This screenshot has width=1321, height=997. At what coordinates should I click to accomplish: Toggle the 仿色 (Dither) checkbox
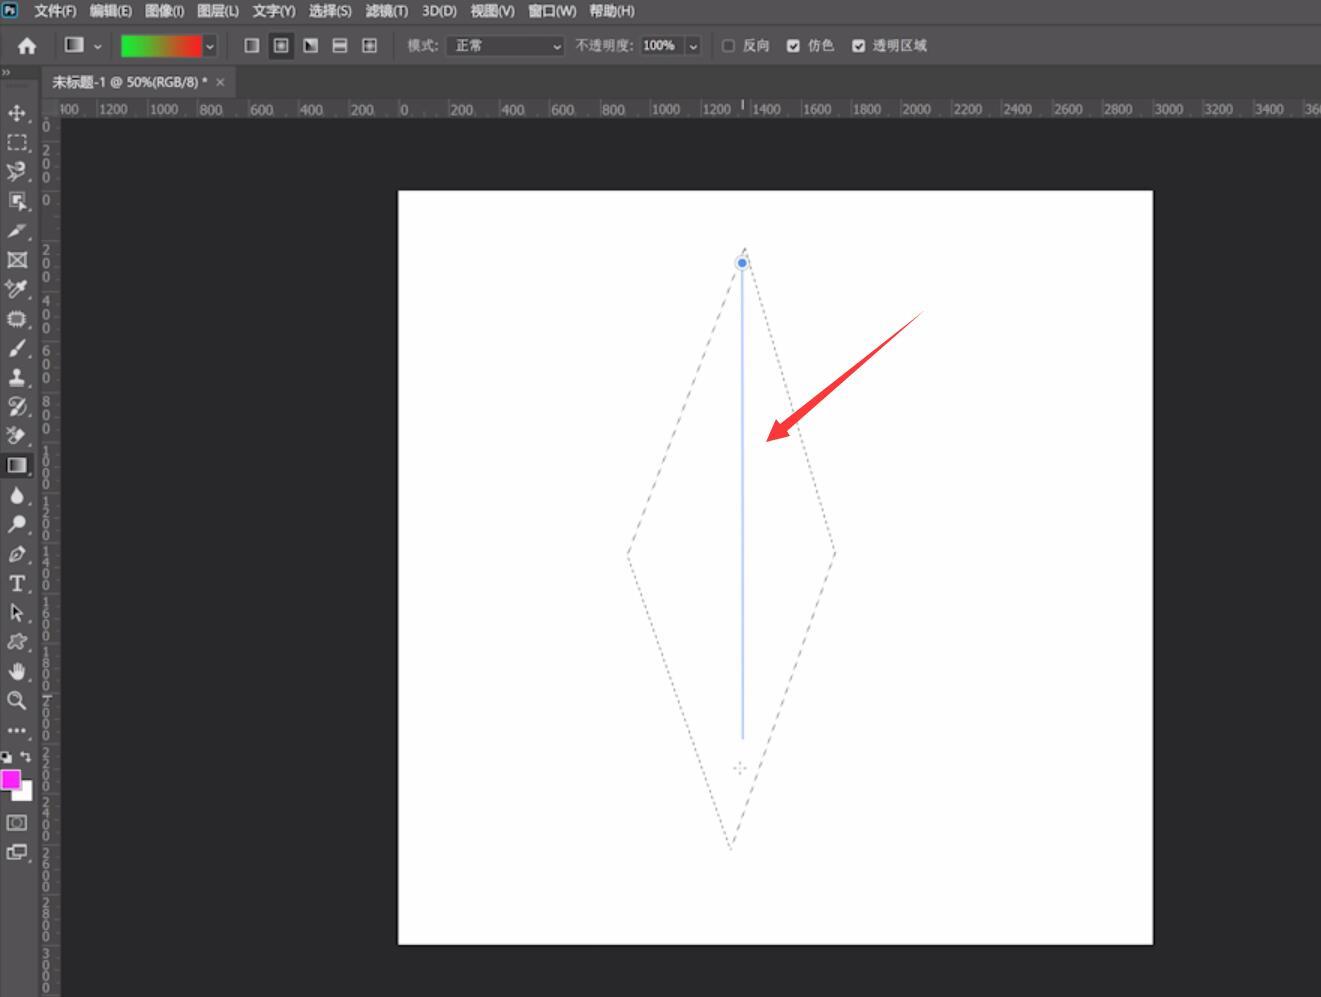click(793, 46)
